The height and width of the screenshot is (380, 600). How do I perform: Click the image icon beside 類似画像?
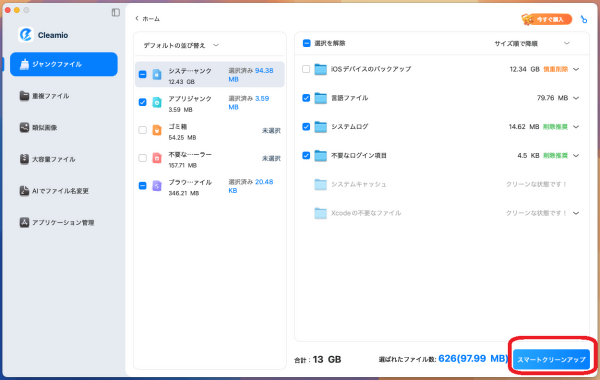pyautogui.click(x=24, y=127)
